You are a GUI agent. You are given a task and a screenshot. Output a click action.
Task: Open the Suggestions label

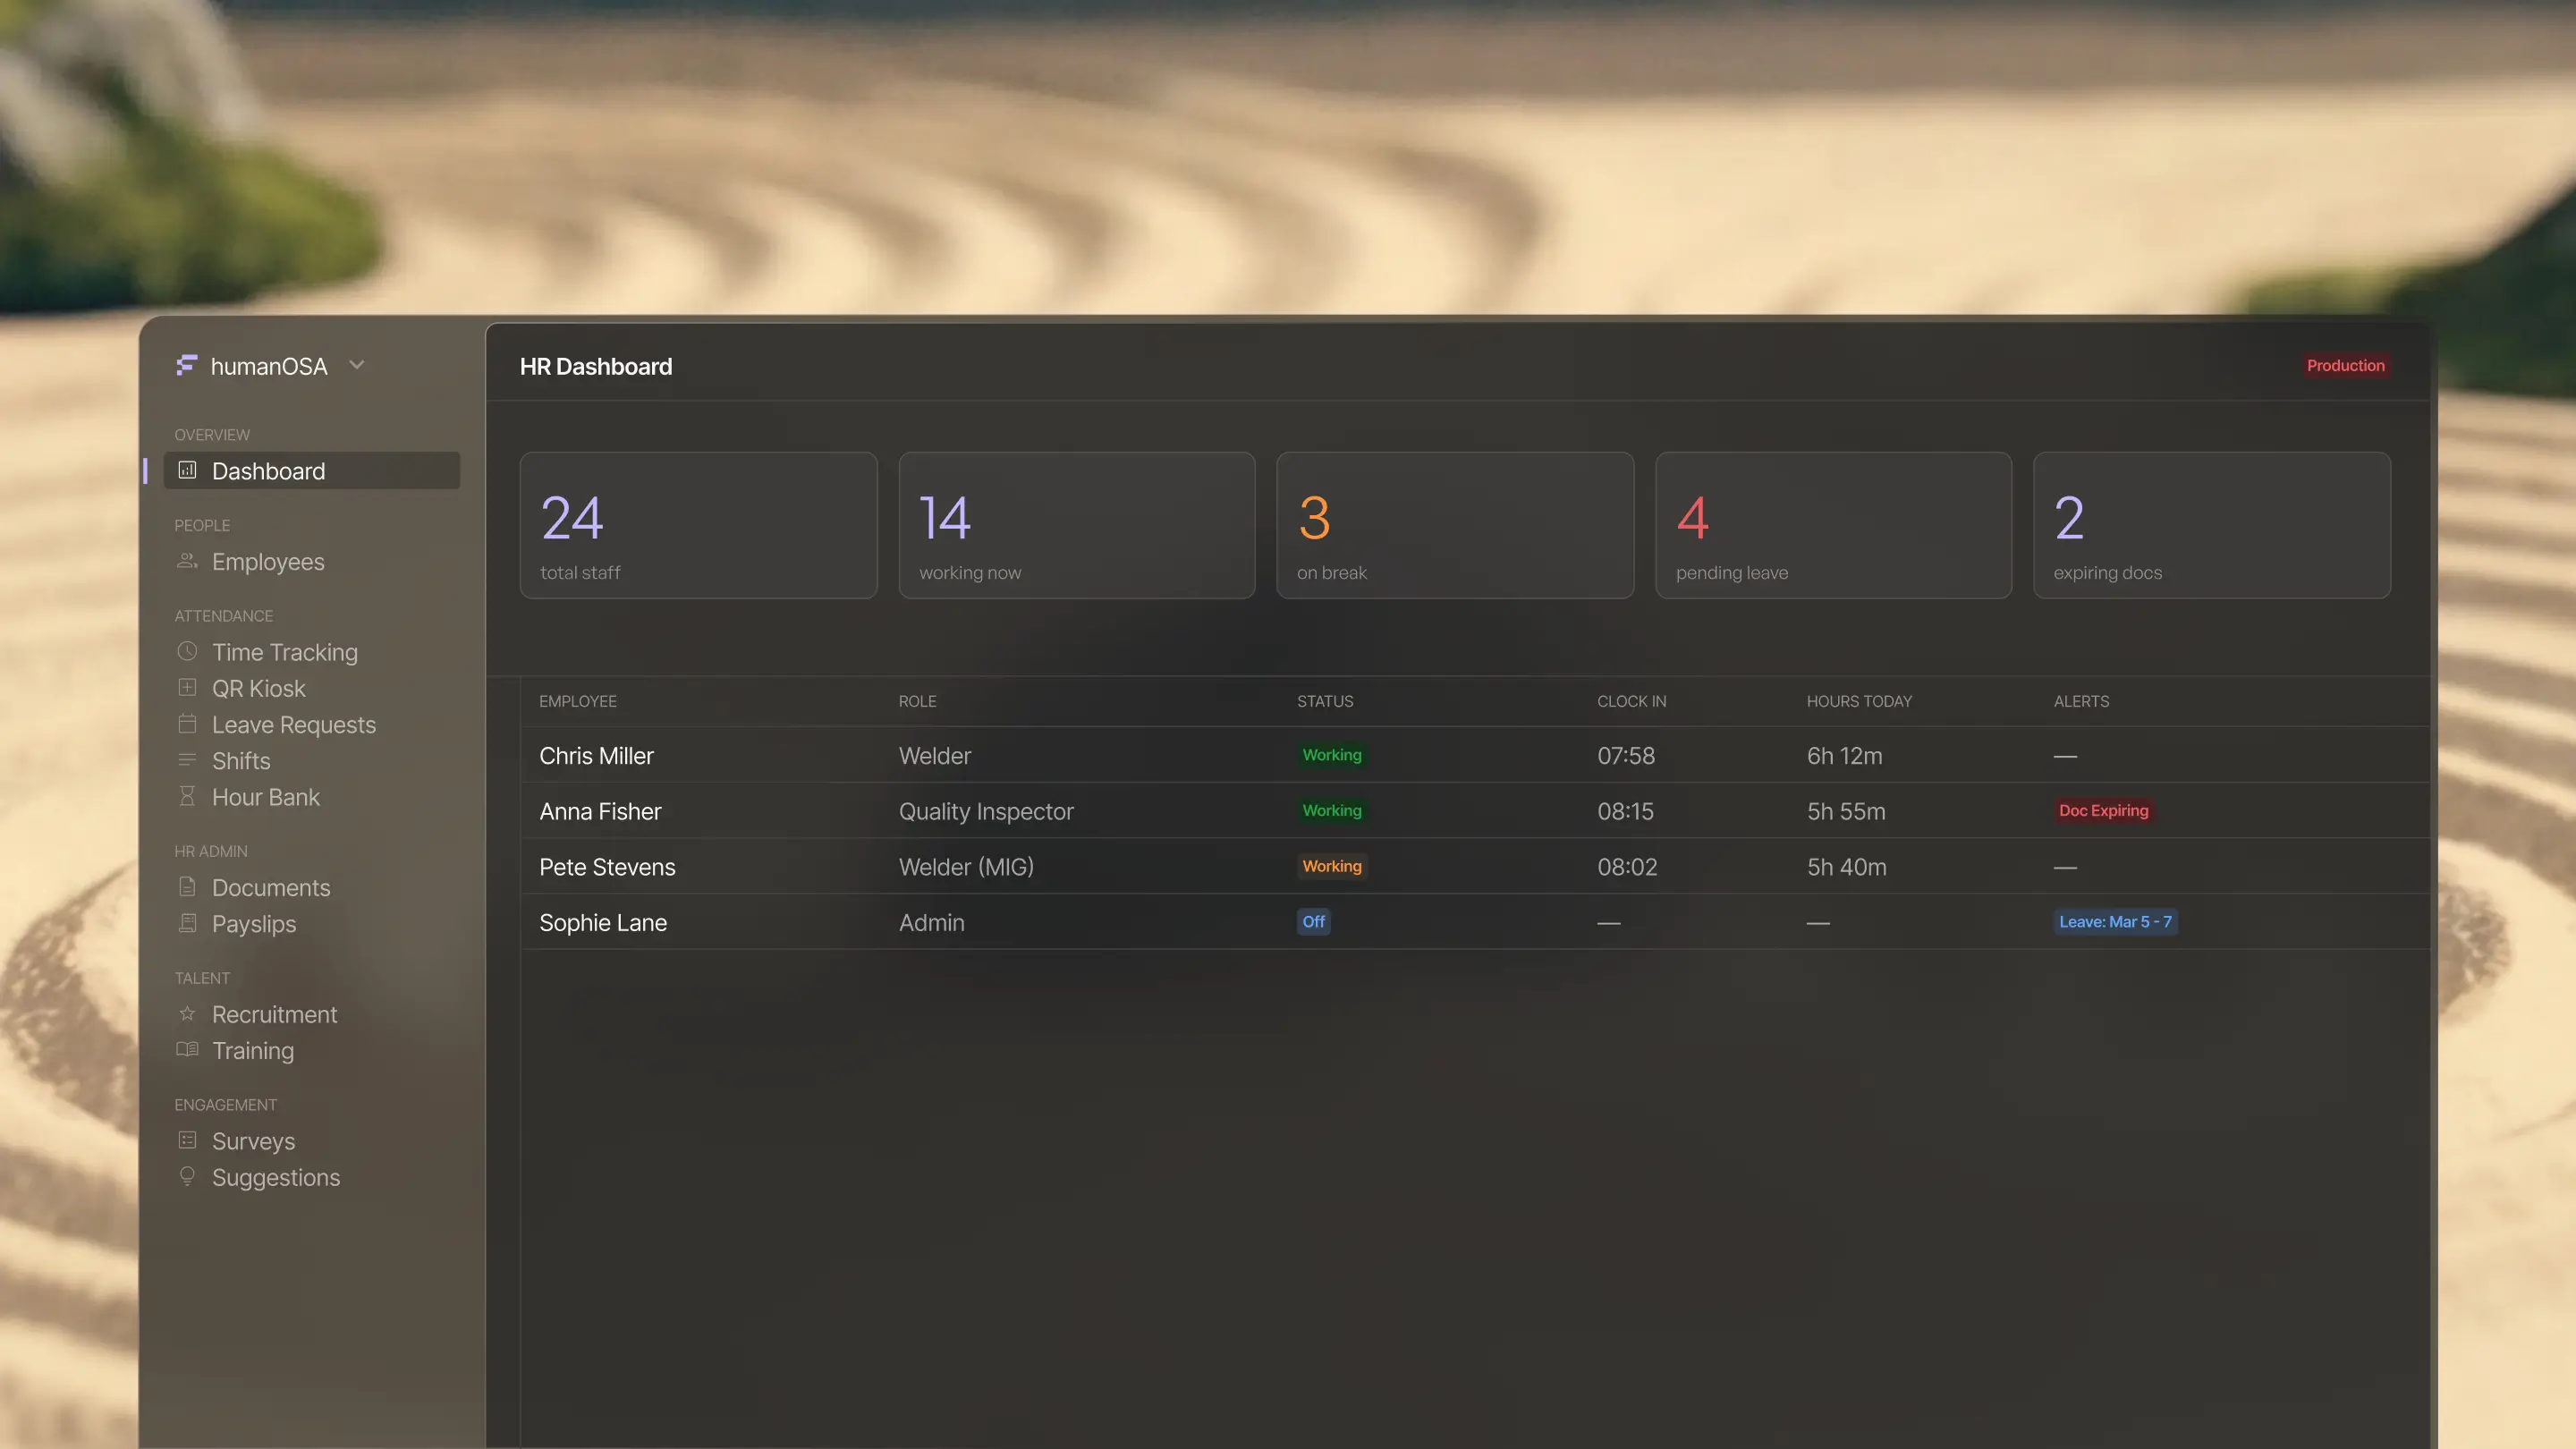[x=276, y=1178]
